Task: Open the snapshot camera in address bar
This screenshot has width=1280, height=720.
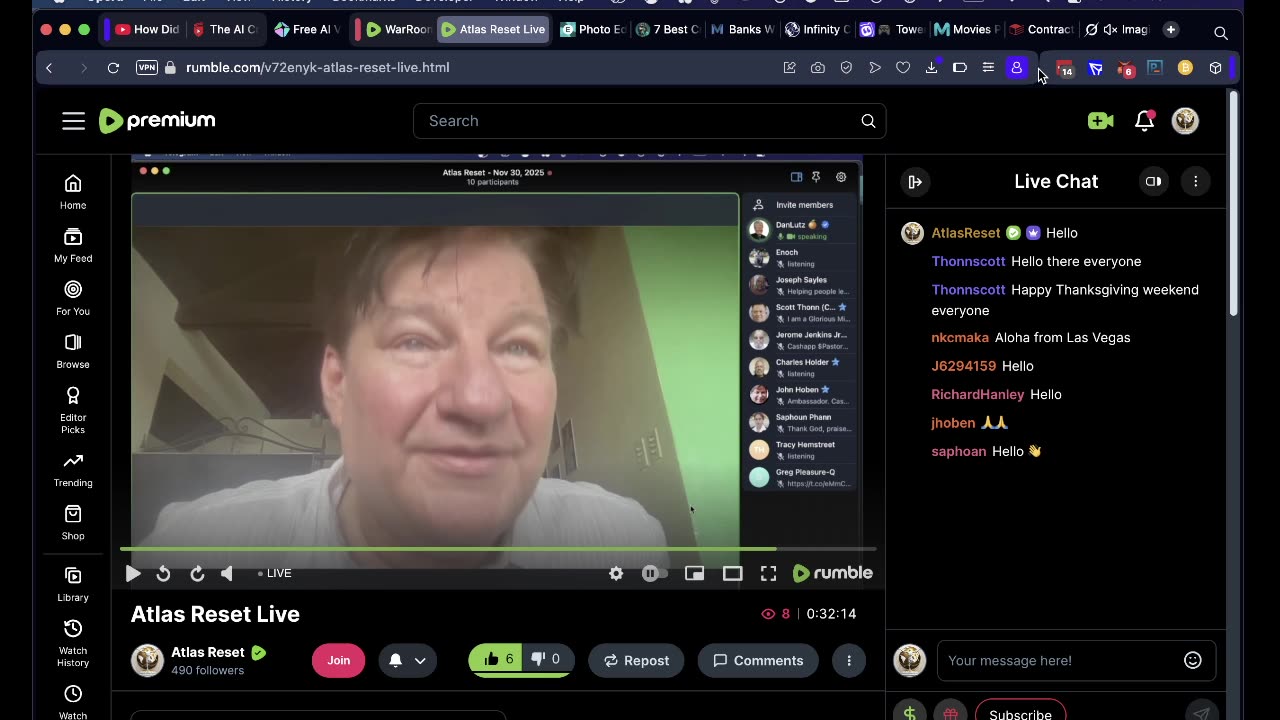Action: point(818,67)
